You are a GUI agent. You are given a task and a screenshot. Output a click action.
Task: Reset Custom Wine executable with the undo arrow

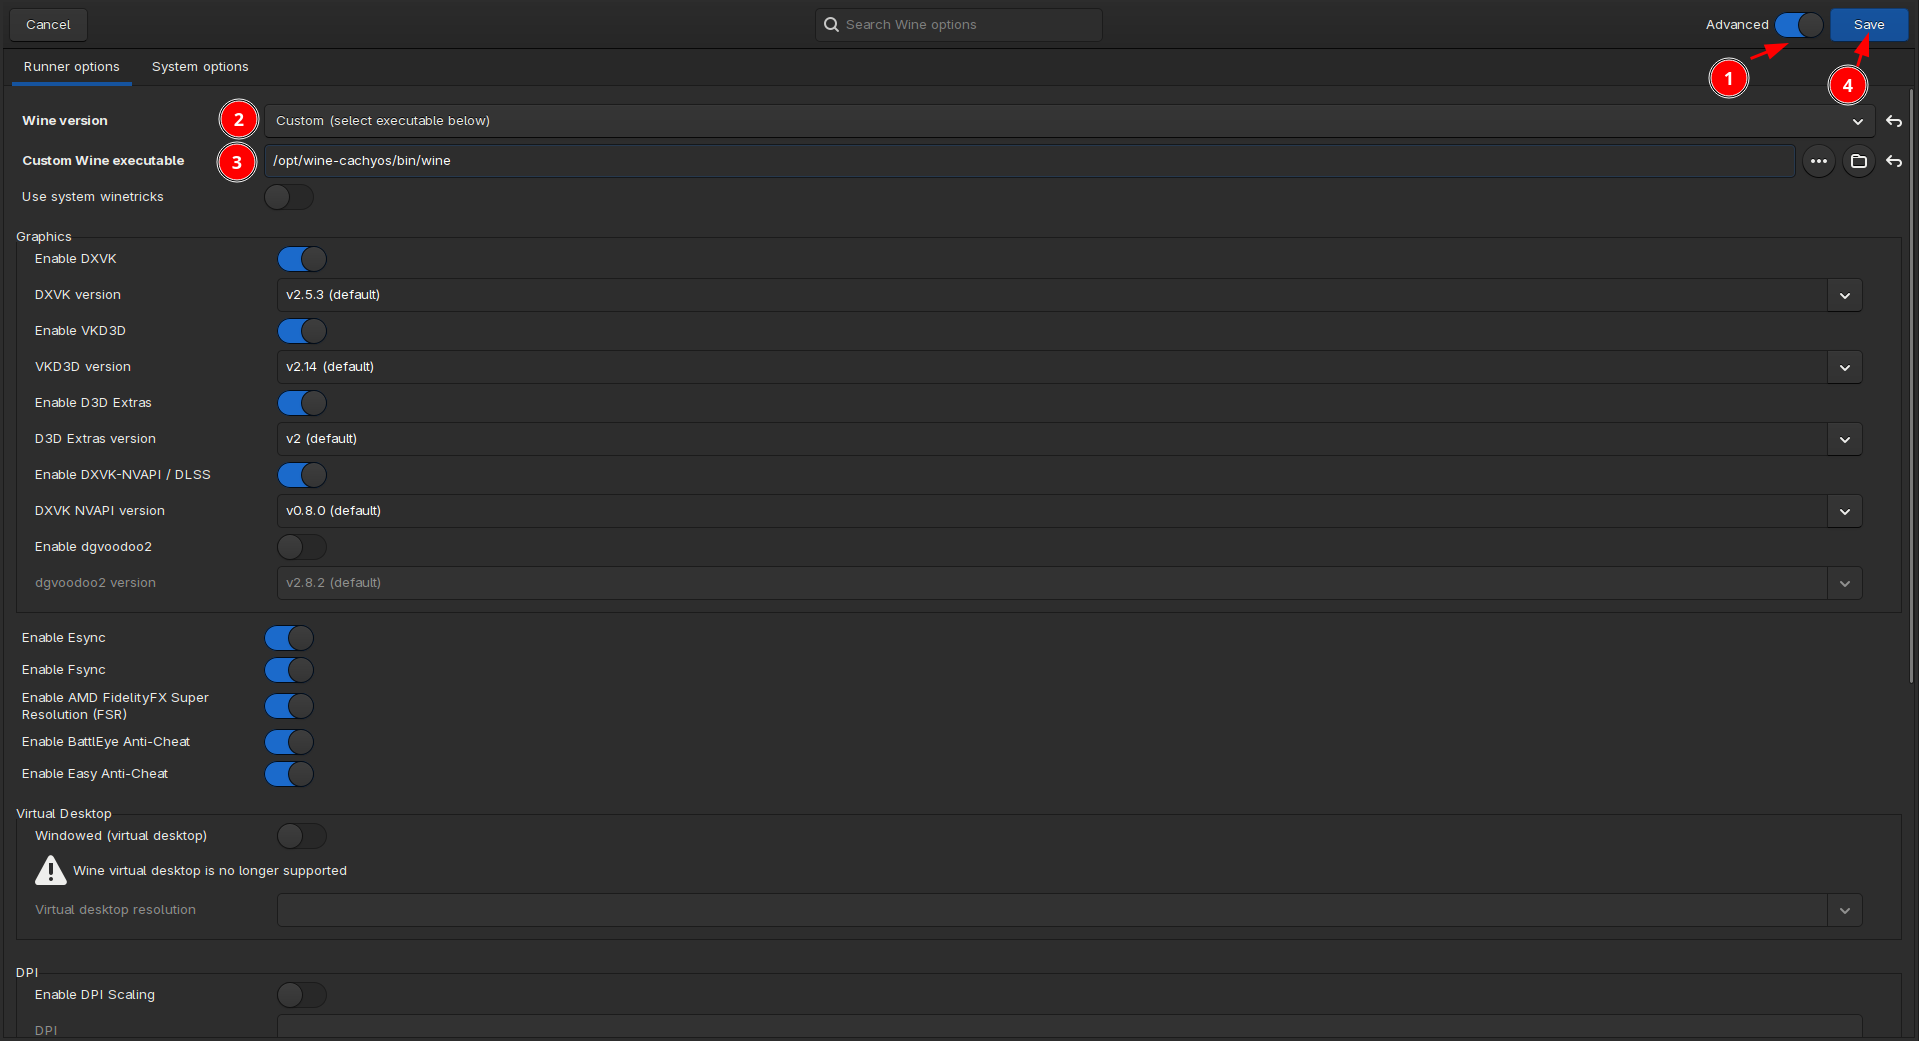coord(1894,161)
